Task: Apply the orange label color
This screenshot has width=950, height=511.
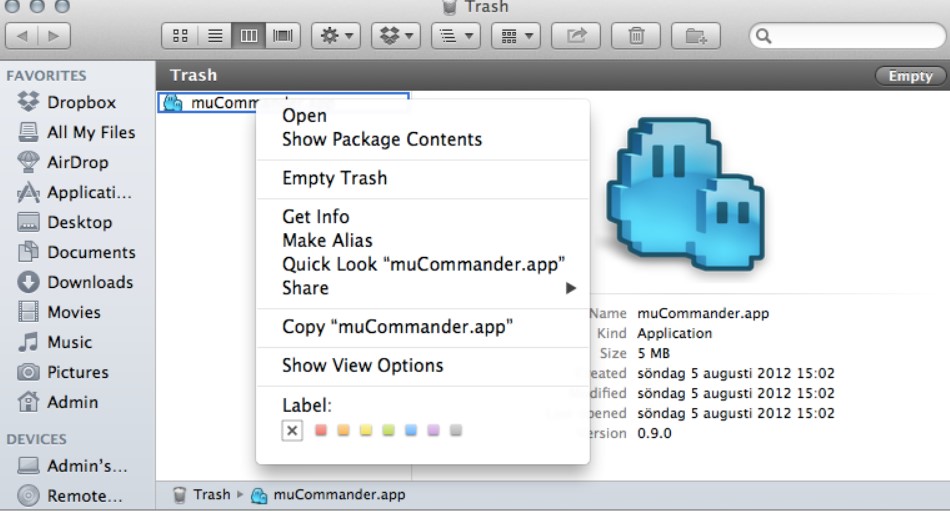Action: (344, 430)
